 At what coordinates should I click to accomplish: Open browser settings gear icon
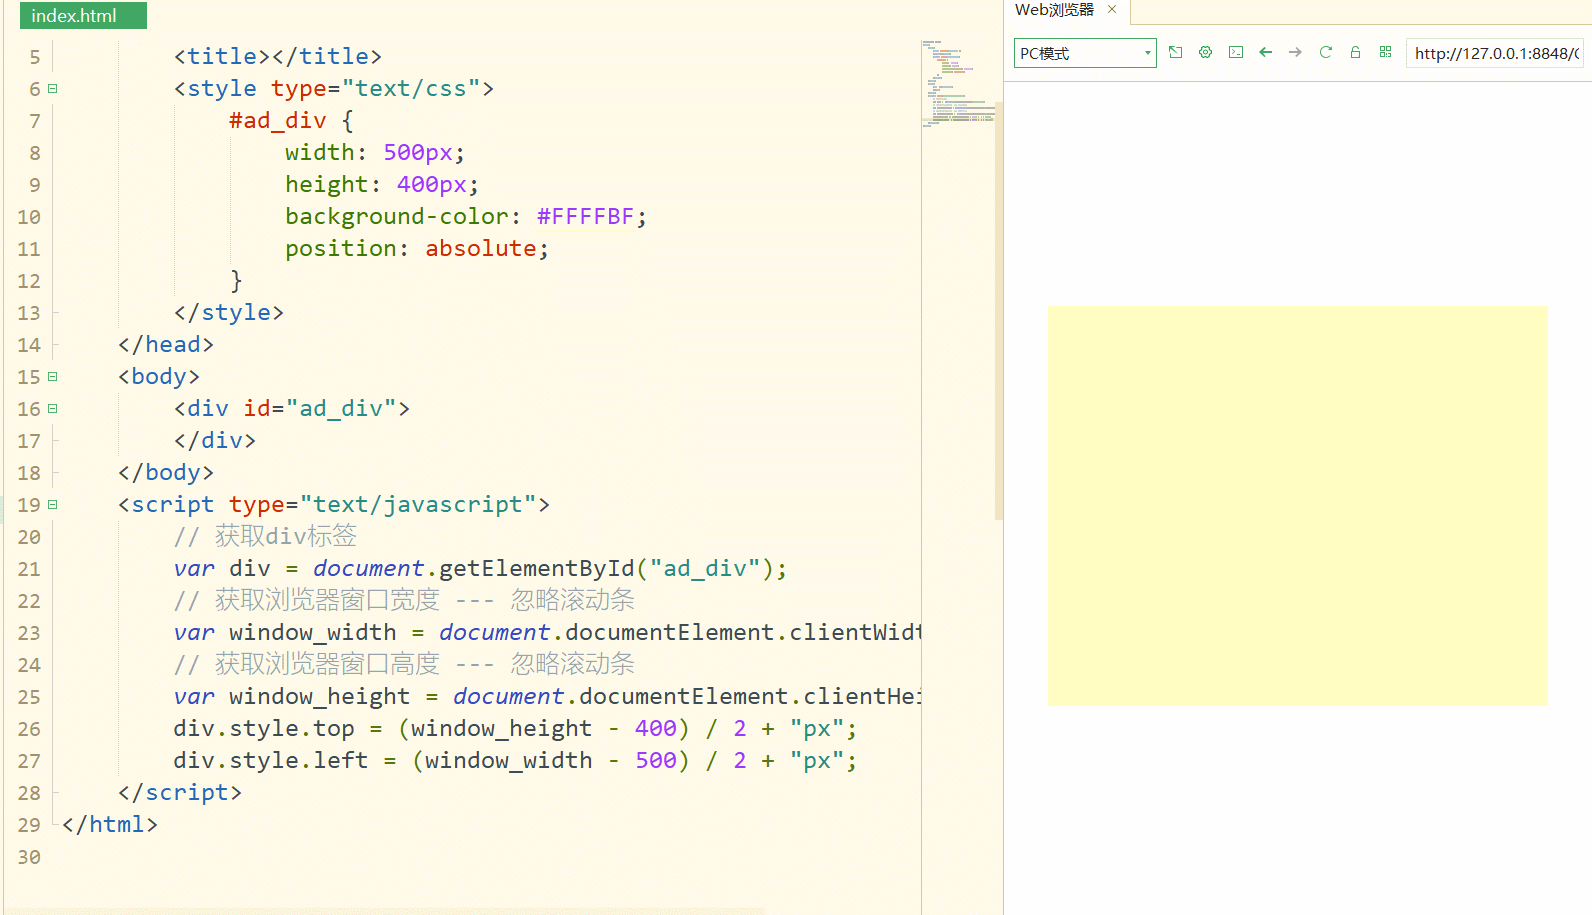[1206, 52]
